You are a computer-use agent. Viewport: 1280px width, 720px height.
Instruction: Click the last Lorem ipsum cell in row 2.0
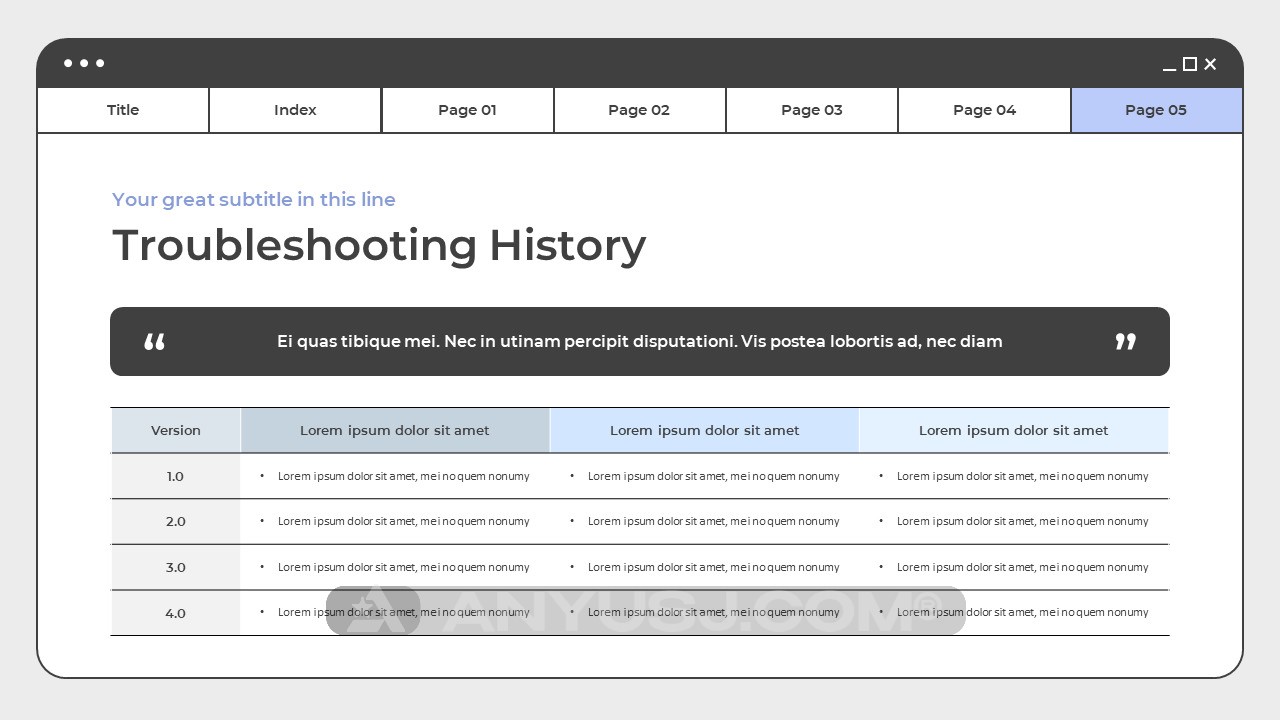(1013, 521)
